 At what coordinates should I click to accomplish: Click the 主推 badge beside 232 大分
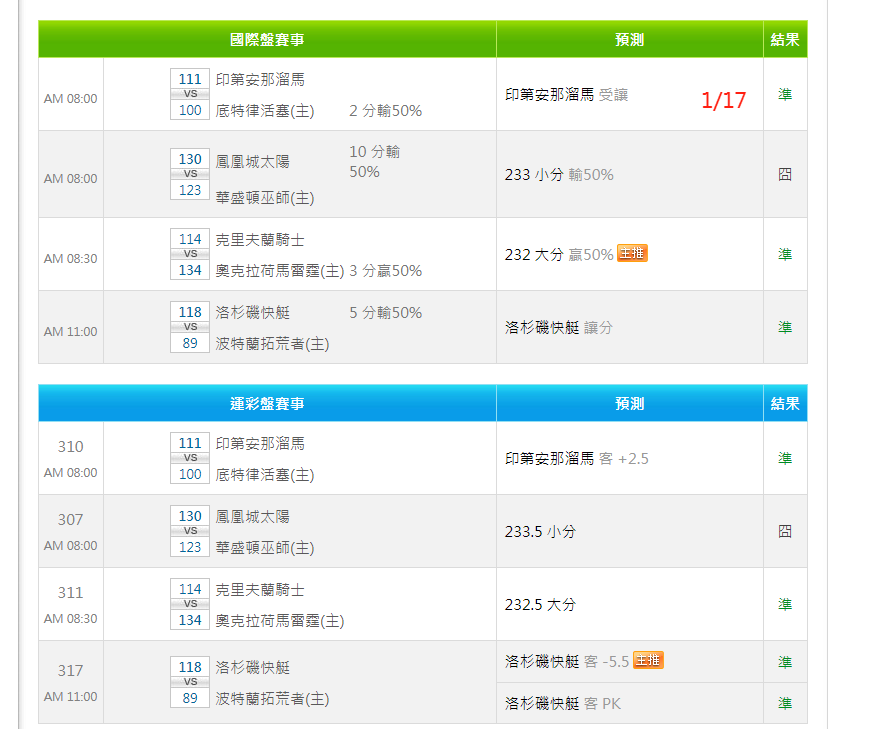click(x=632, y=253)
